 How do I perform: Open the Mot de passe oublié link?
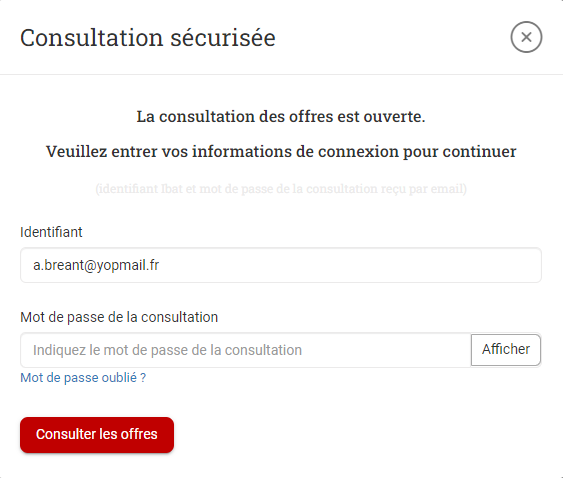[x=83, y=378]
